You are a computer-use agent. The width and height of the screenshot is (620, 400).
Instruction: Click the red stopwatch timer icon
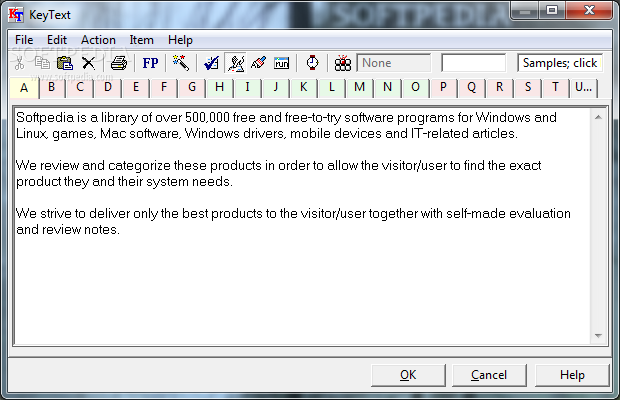point(312,63)
